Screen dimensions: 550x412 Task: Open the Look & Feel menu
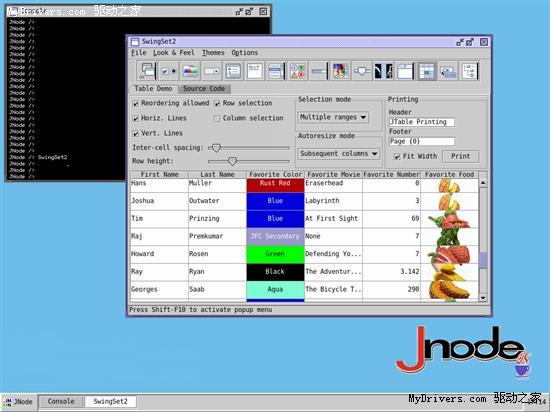[174, 53]
